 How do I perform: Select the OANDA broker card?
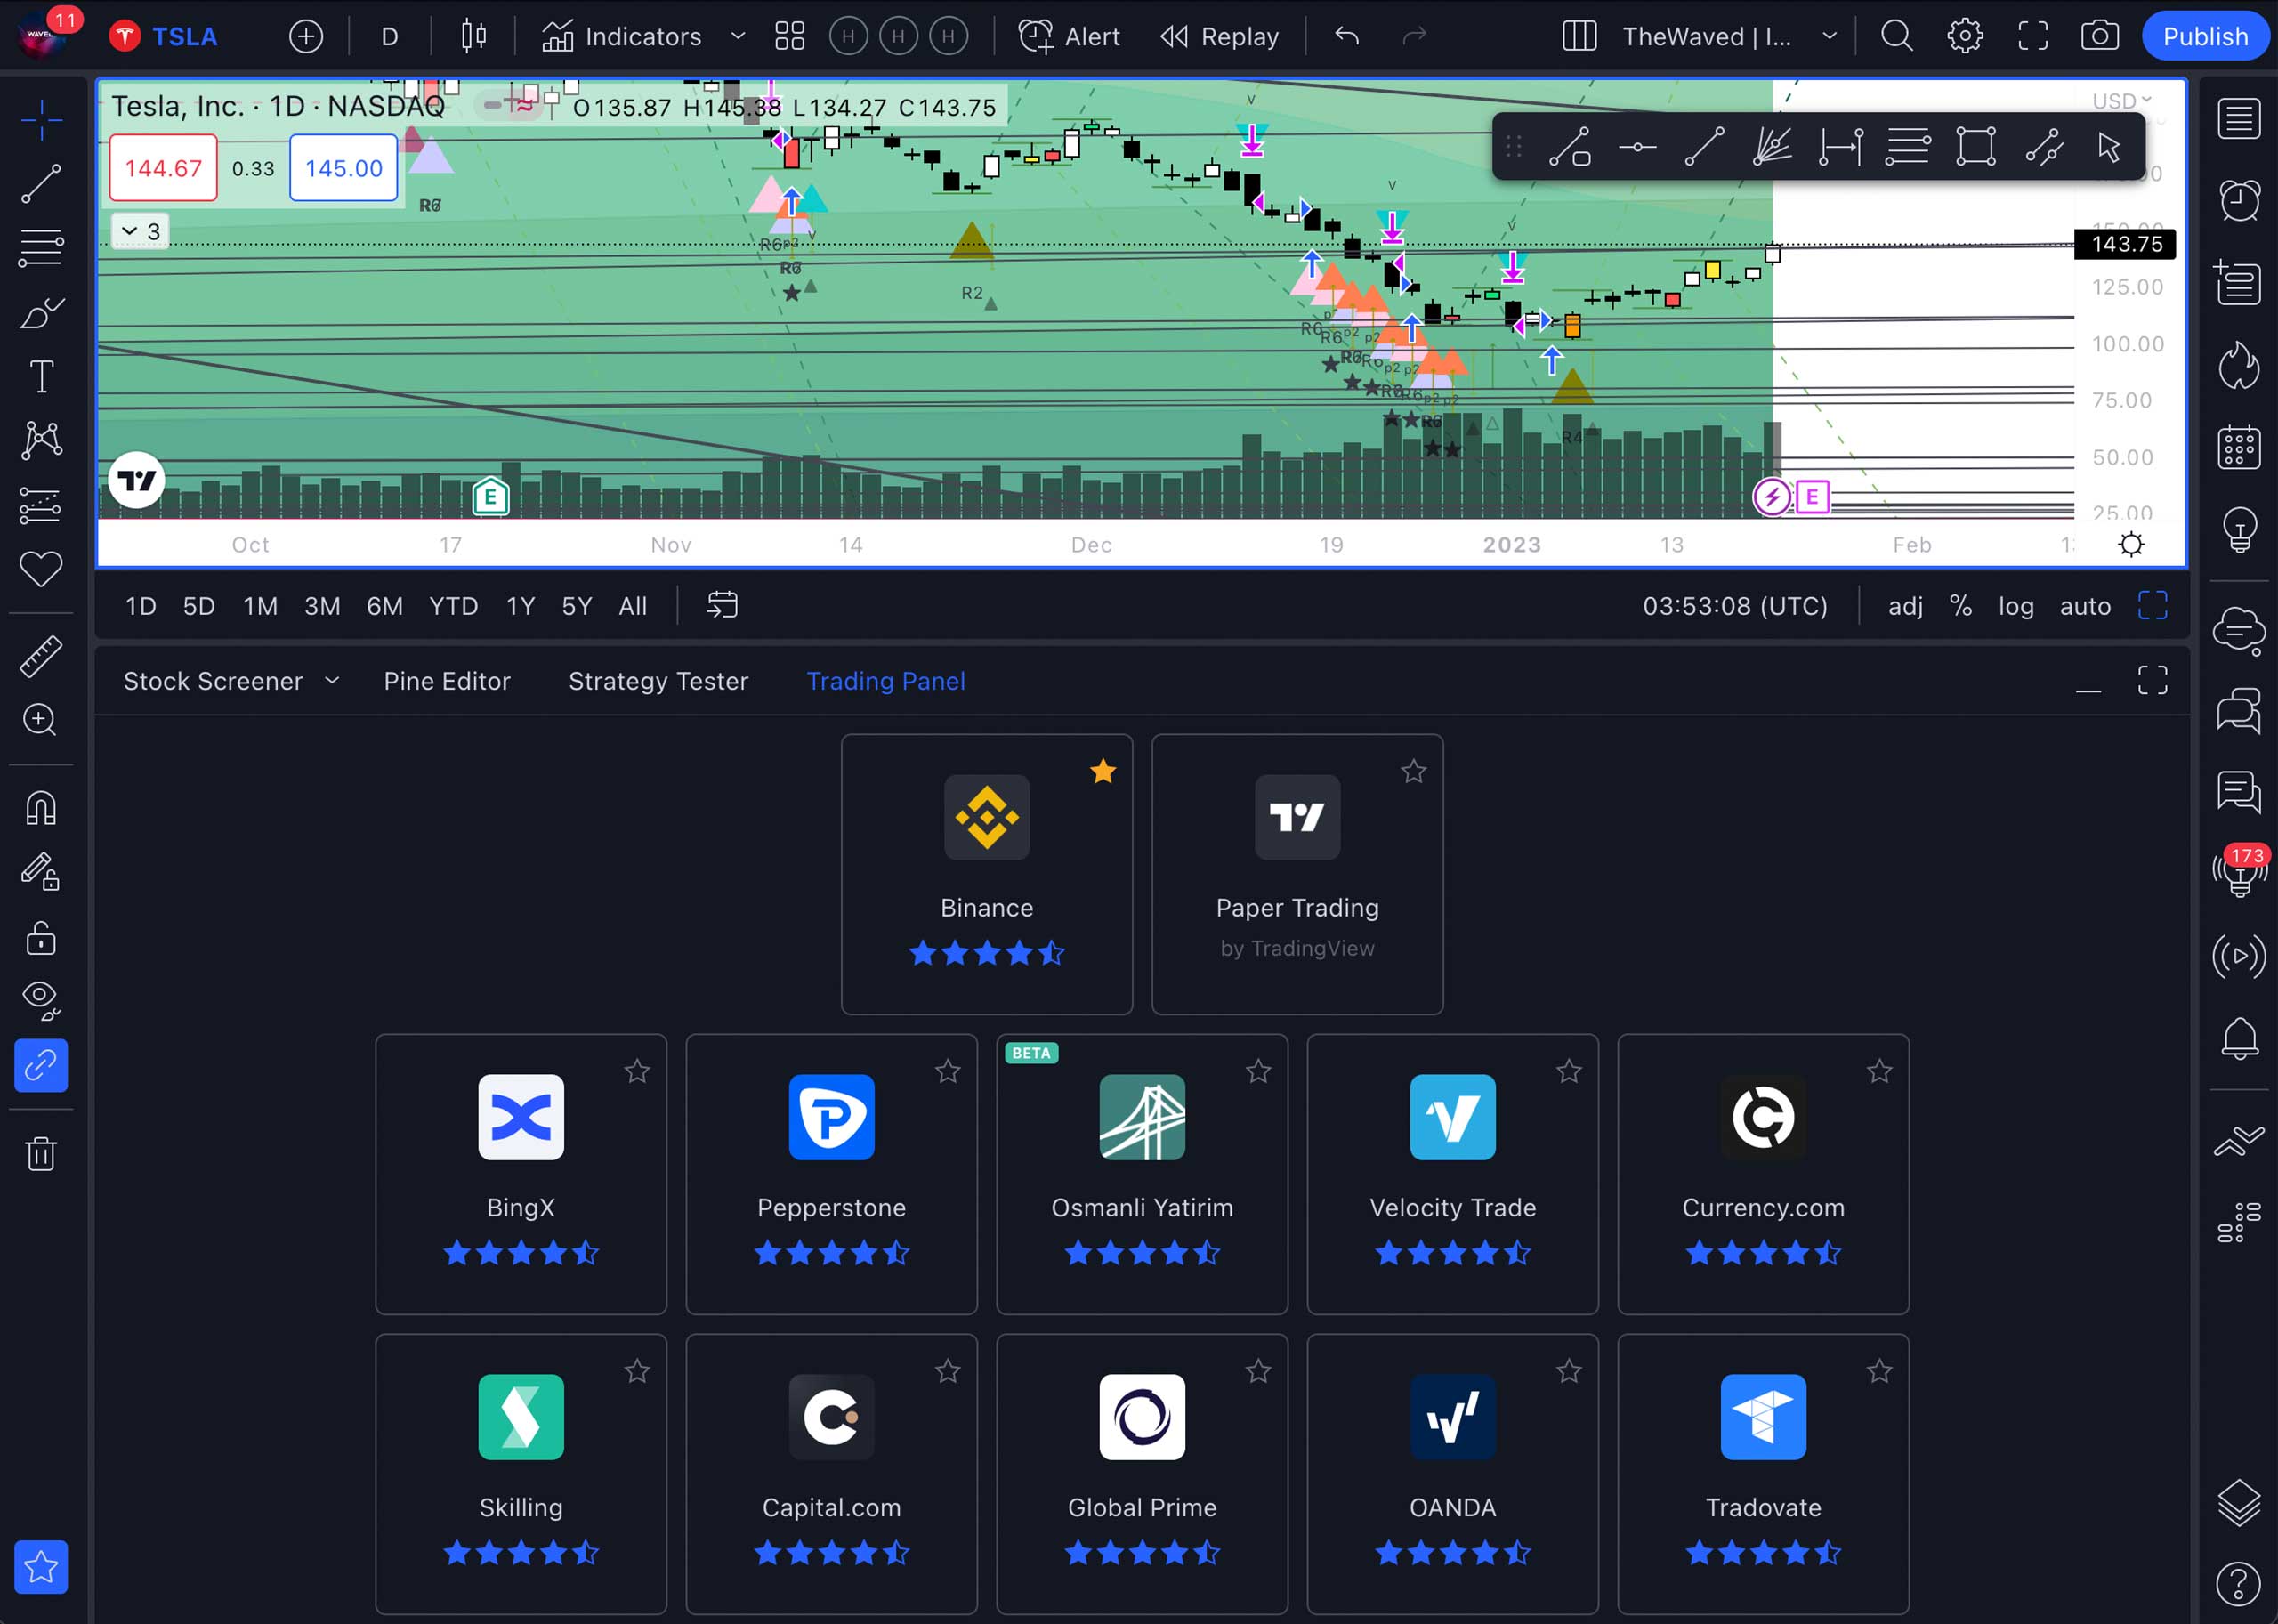click(x=1452, y=1474)
